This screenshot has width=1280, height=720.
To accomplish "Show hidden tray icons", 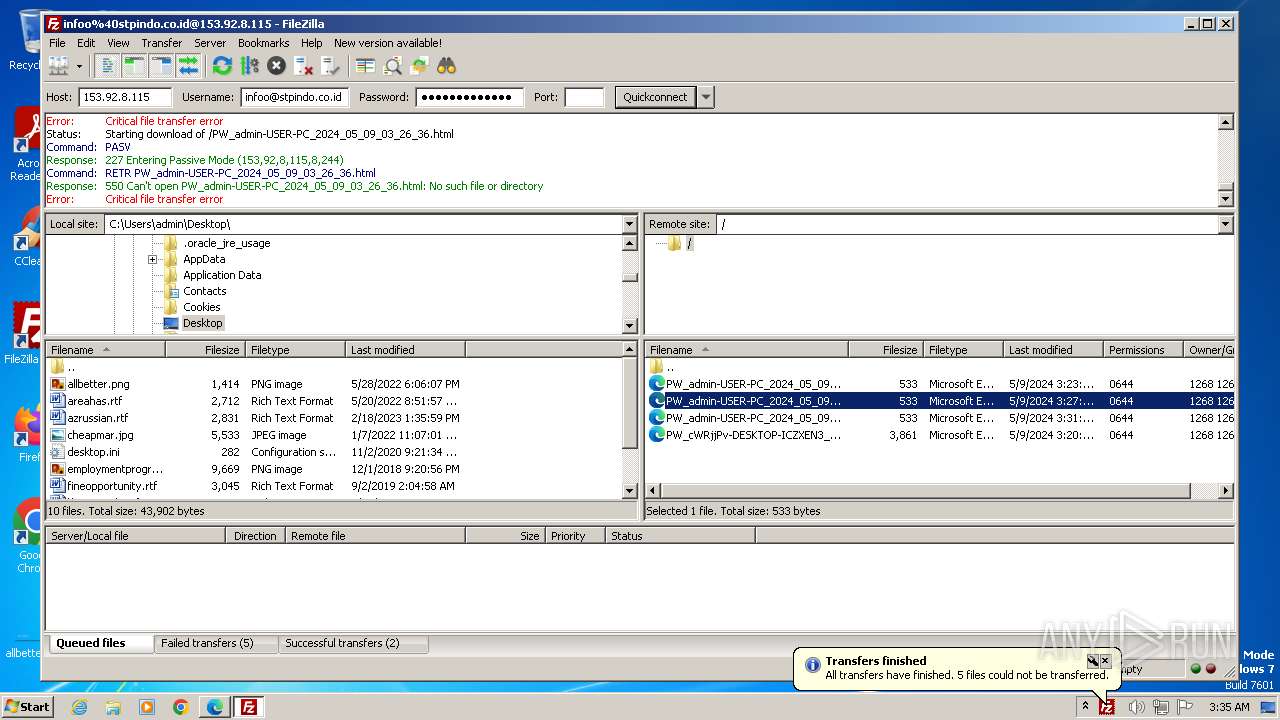I will (1085, 706).
